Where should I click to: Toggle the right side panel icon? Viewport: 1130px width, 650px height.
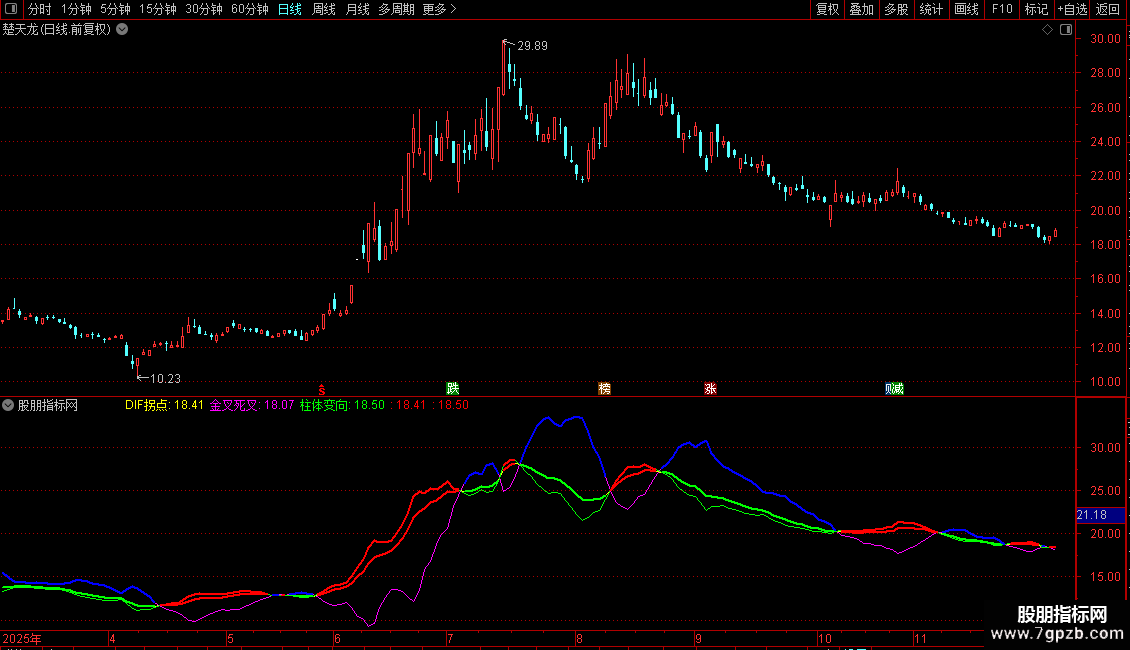tap(1064, 30)
